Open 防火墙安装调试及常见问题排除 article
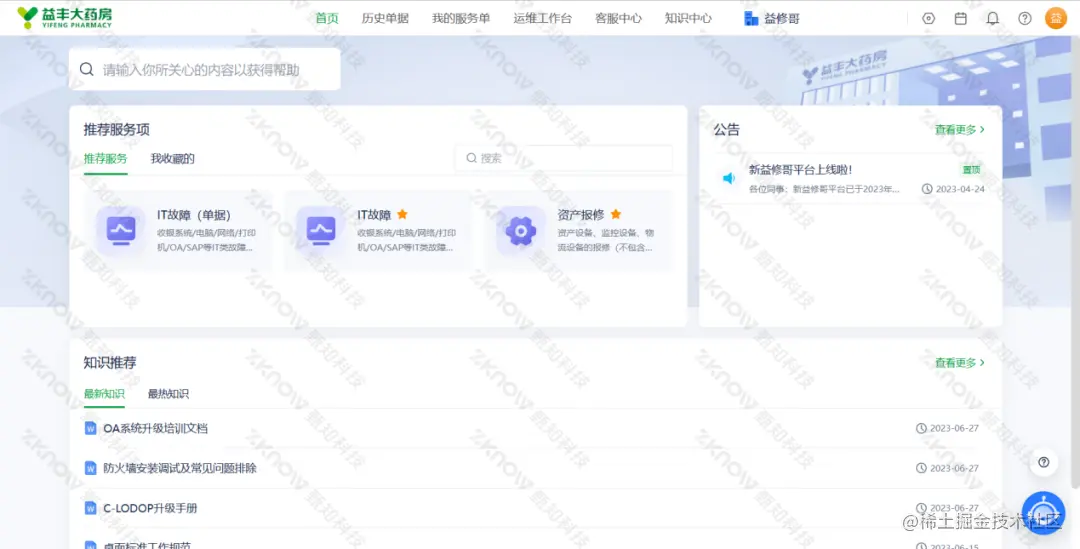1080x549 pixels. pos(180,468)
